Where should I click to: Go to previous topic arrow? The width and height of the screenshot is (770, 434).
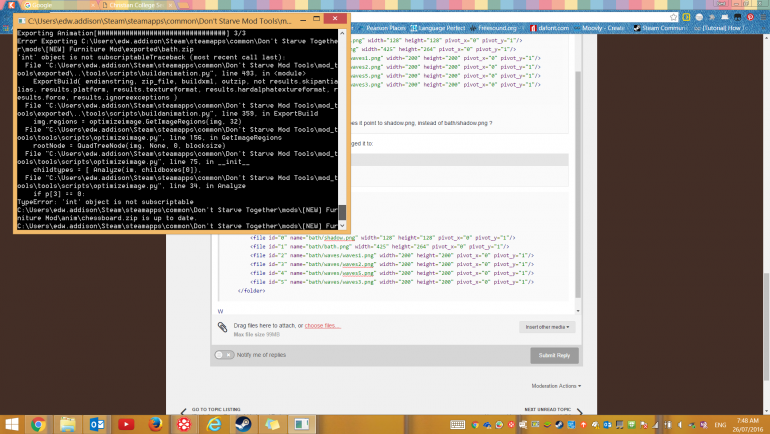pyautogui.click(x=183, y=411)
